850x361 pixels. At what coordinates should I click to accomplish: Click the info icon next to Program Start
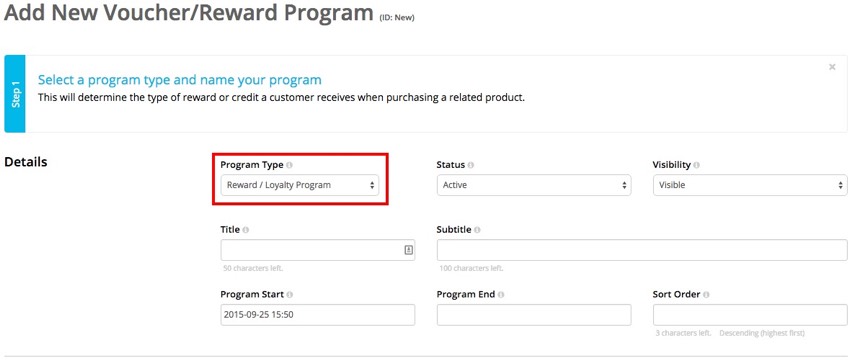(289, 295)
